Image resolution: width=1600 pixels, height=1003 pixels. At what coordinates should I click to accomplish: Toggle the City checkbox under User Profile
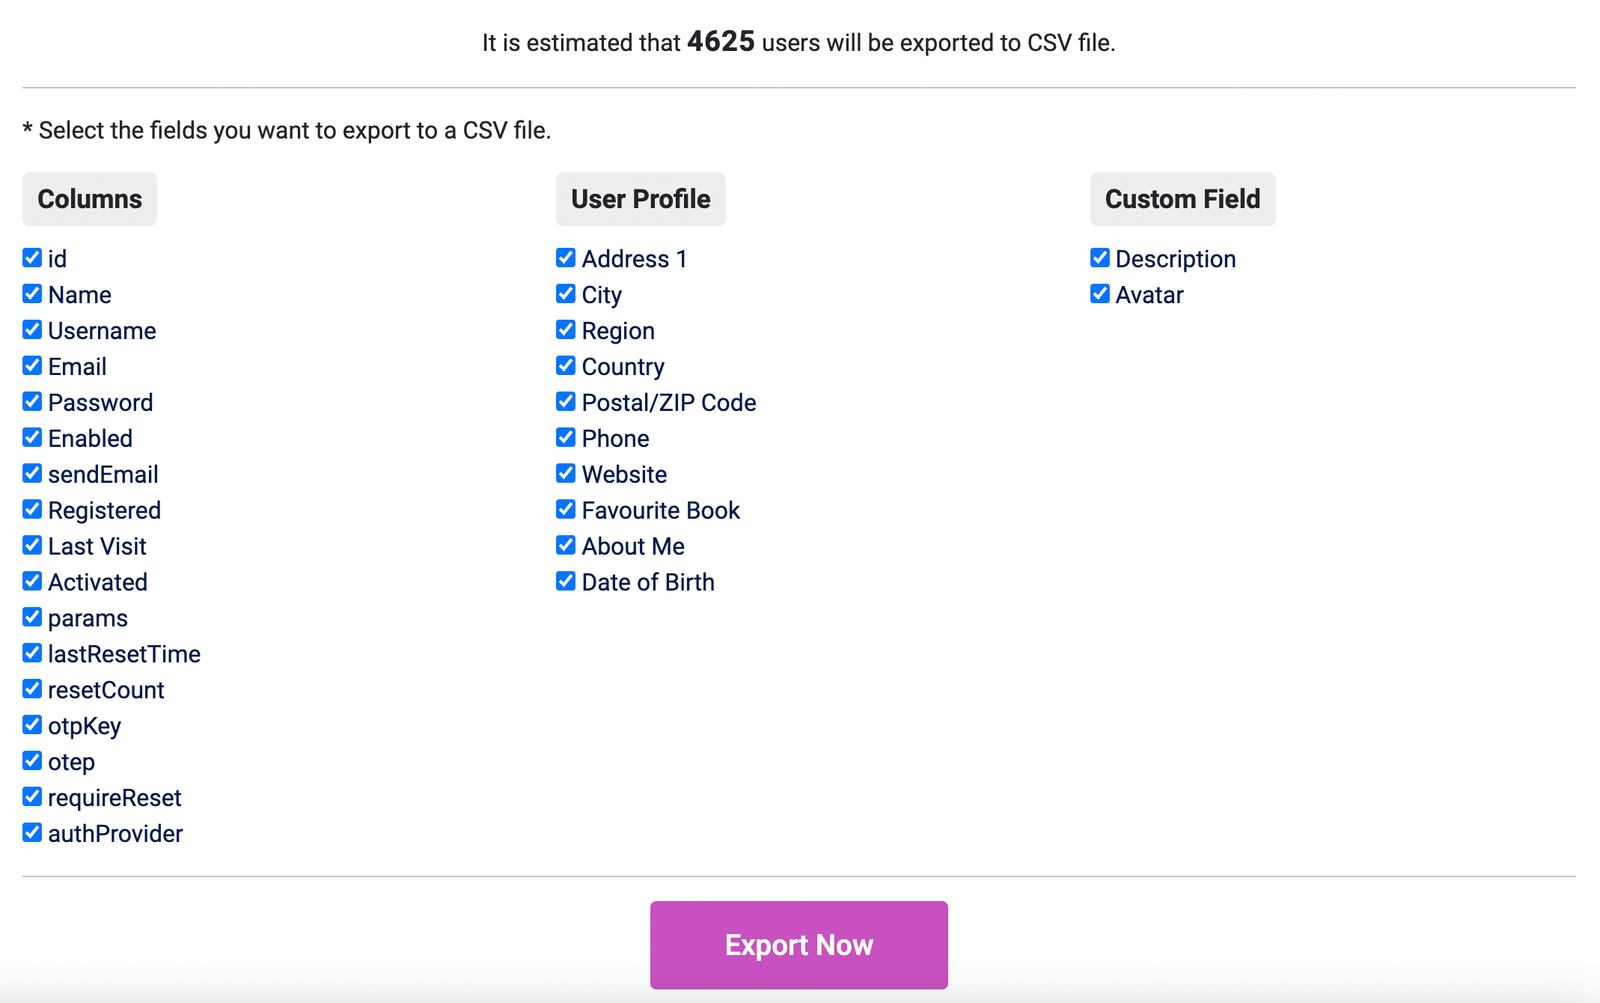(565, 293)
